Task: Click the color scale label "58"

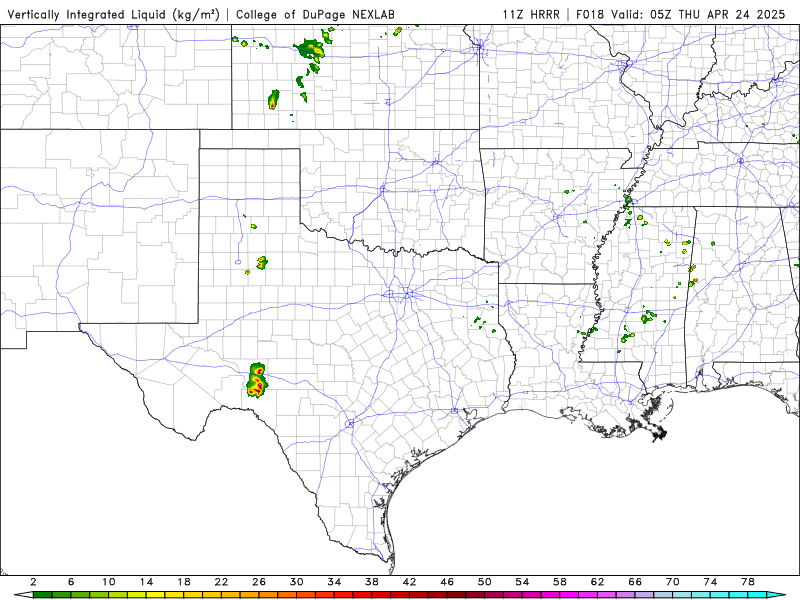Action: [x=560, y=582]
